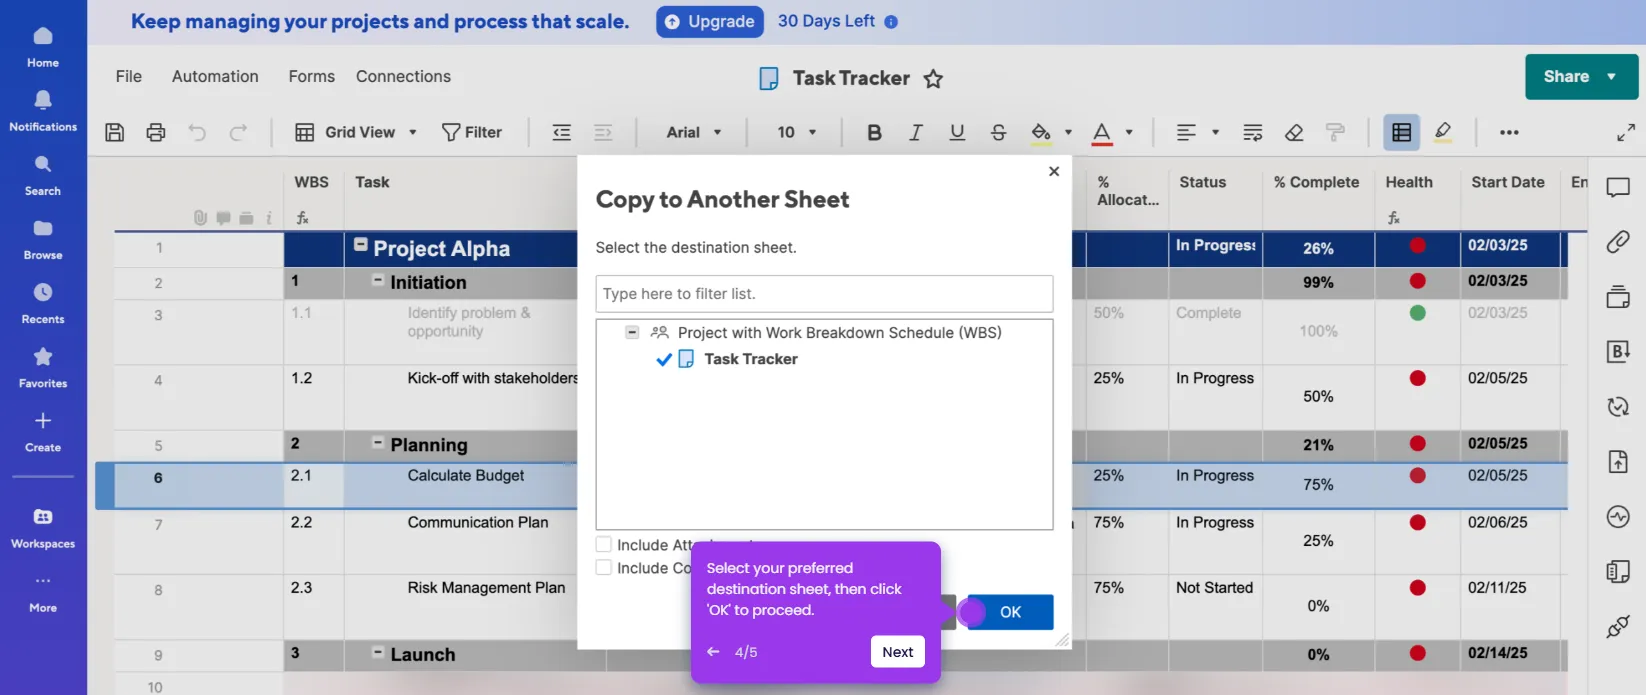Click the highlight changes icon
The height and width of the screenshot is (695, 1646).
click(x=1443, y=132)
